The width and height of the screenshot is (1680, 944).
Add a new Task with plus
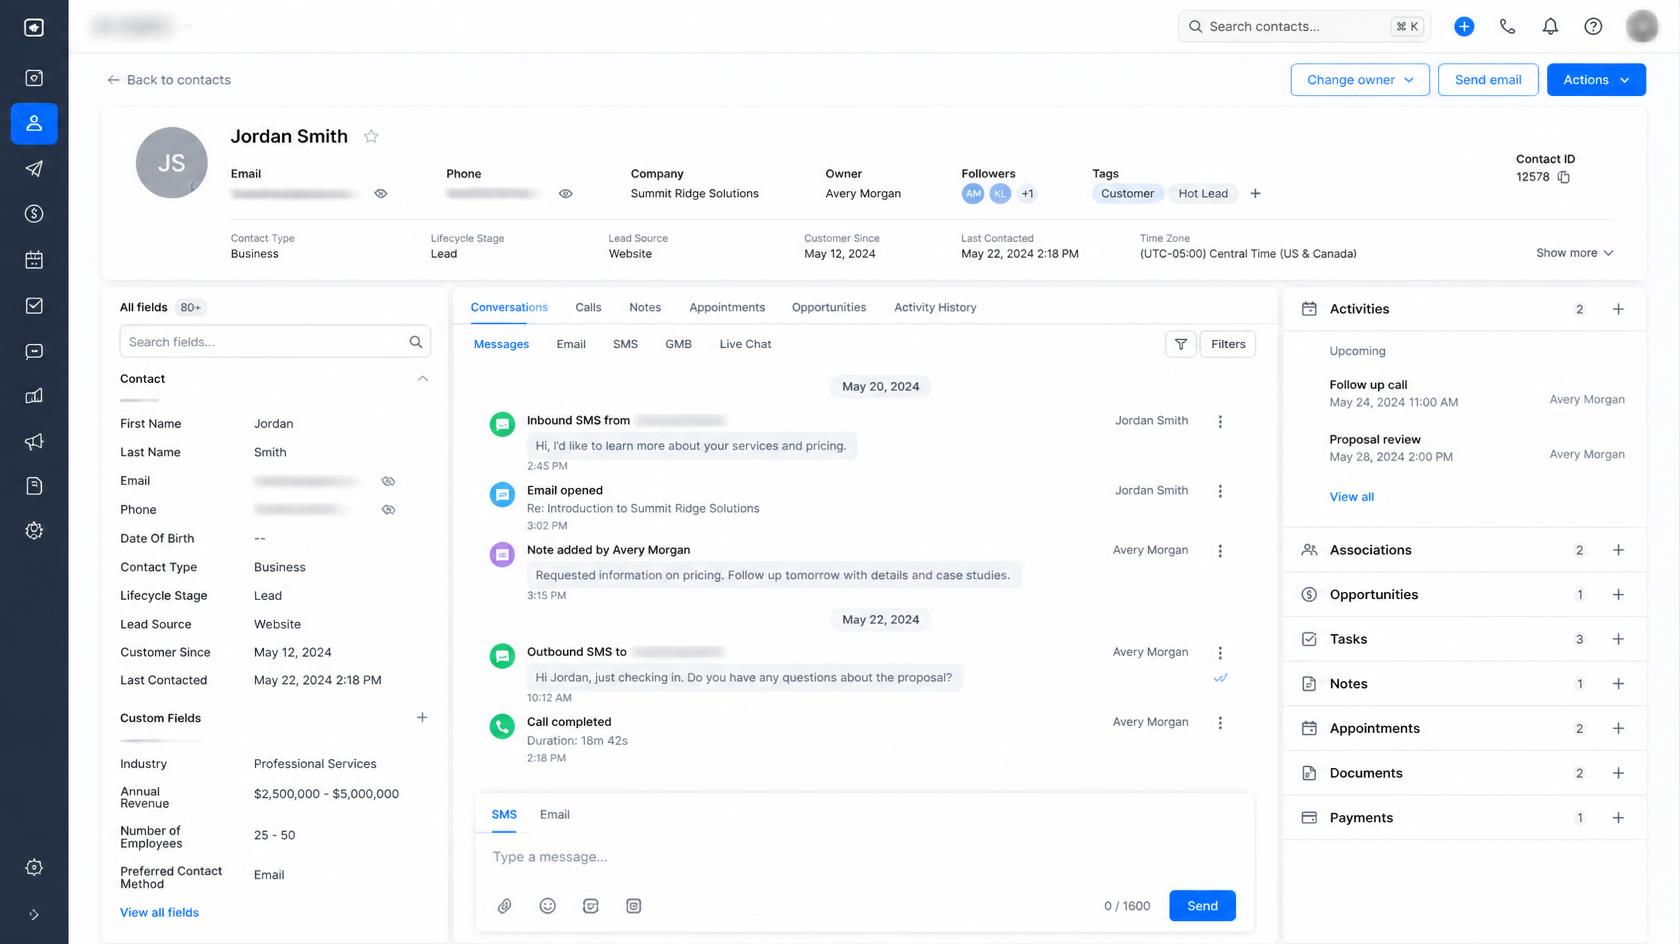(1618, 639)
